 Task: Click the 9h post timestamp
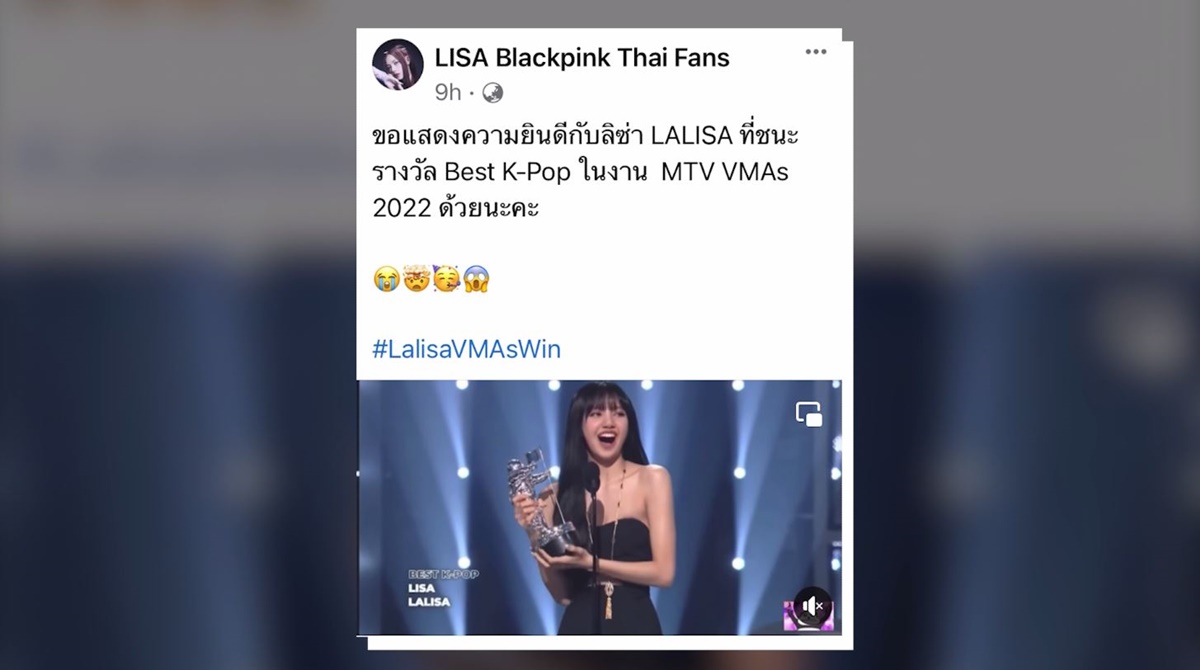pos(448,93)
